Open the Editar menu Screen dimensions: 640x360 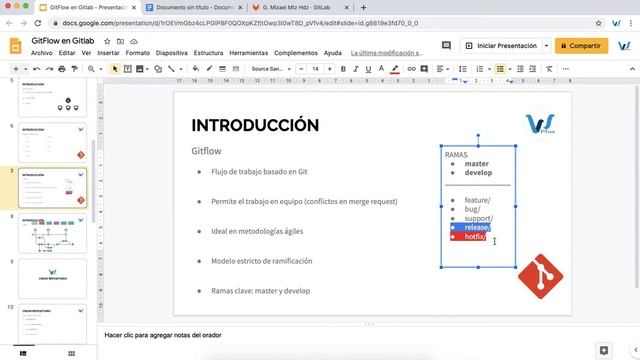pos(67,53)
